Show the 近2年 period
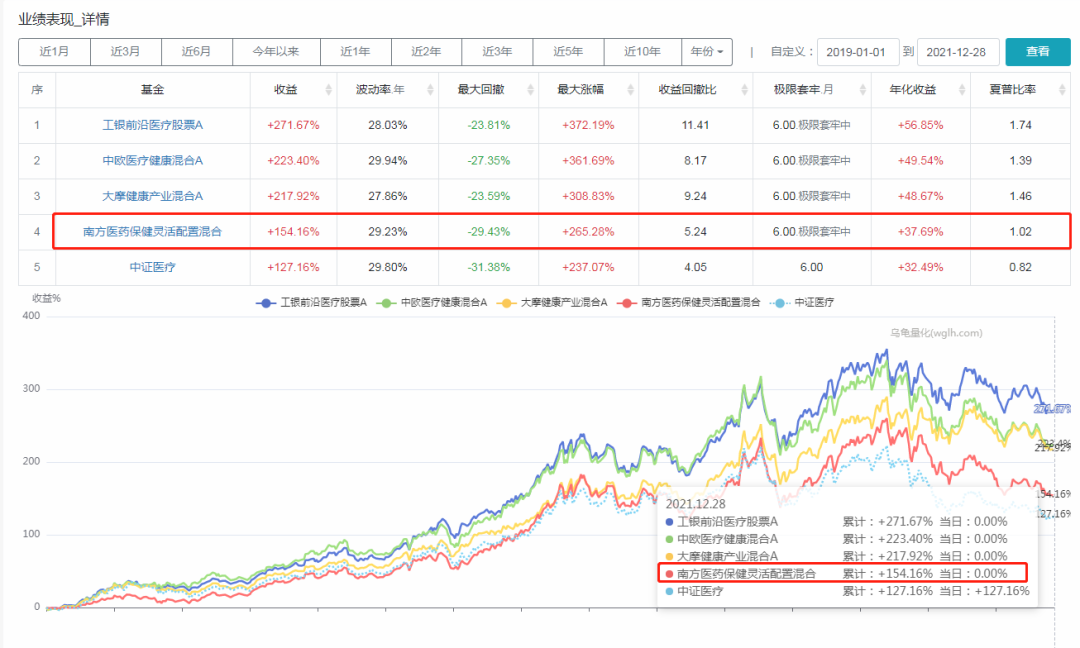1080x648 pixels. 426,52
